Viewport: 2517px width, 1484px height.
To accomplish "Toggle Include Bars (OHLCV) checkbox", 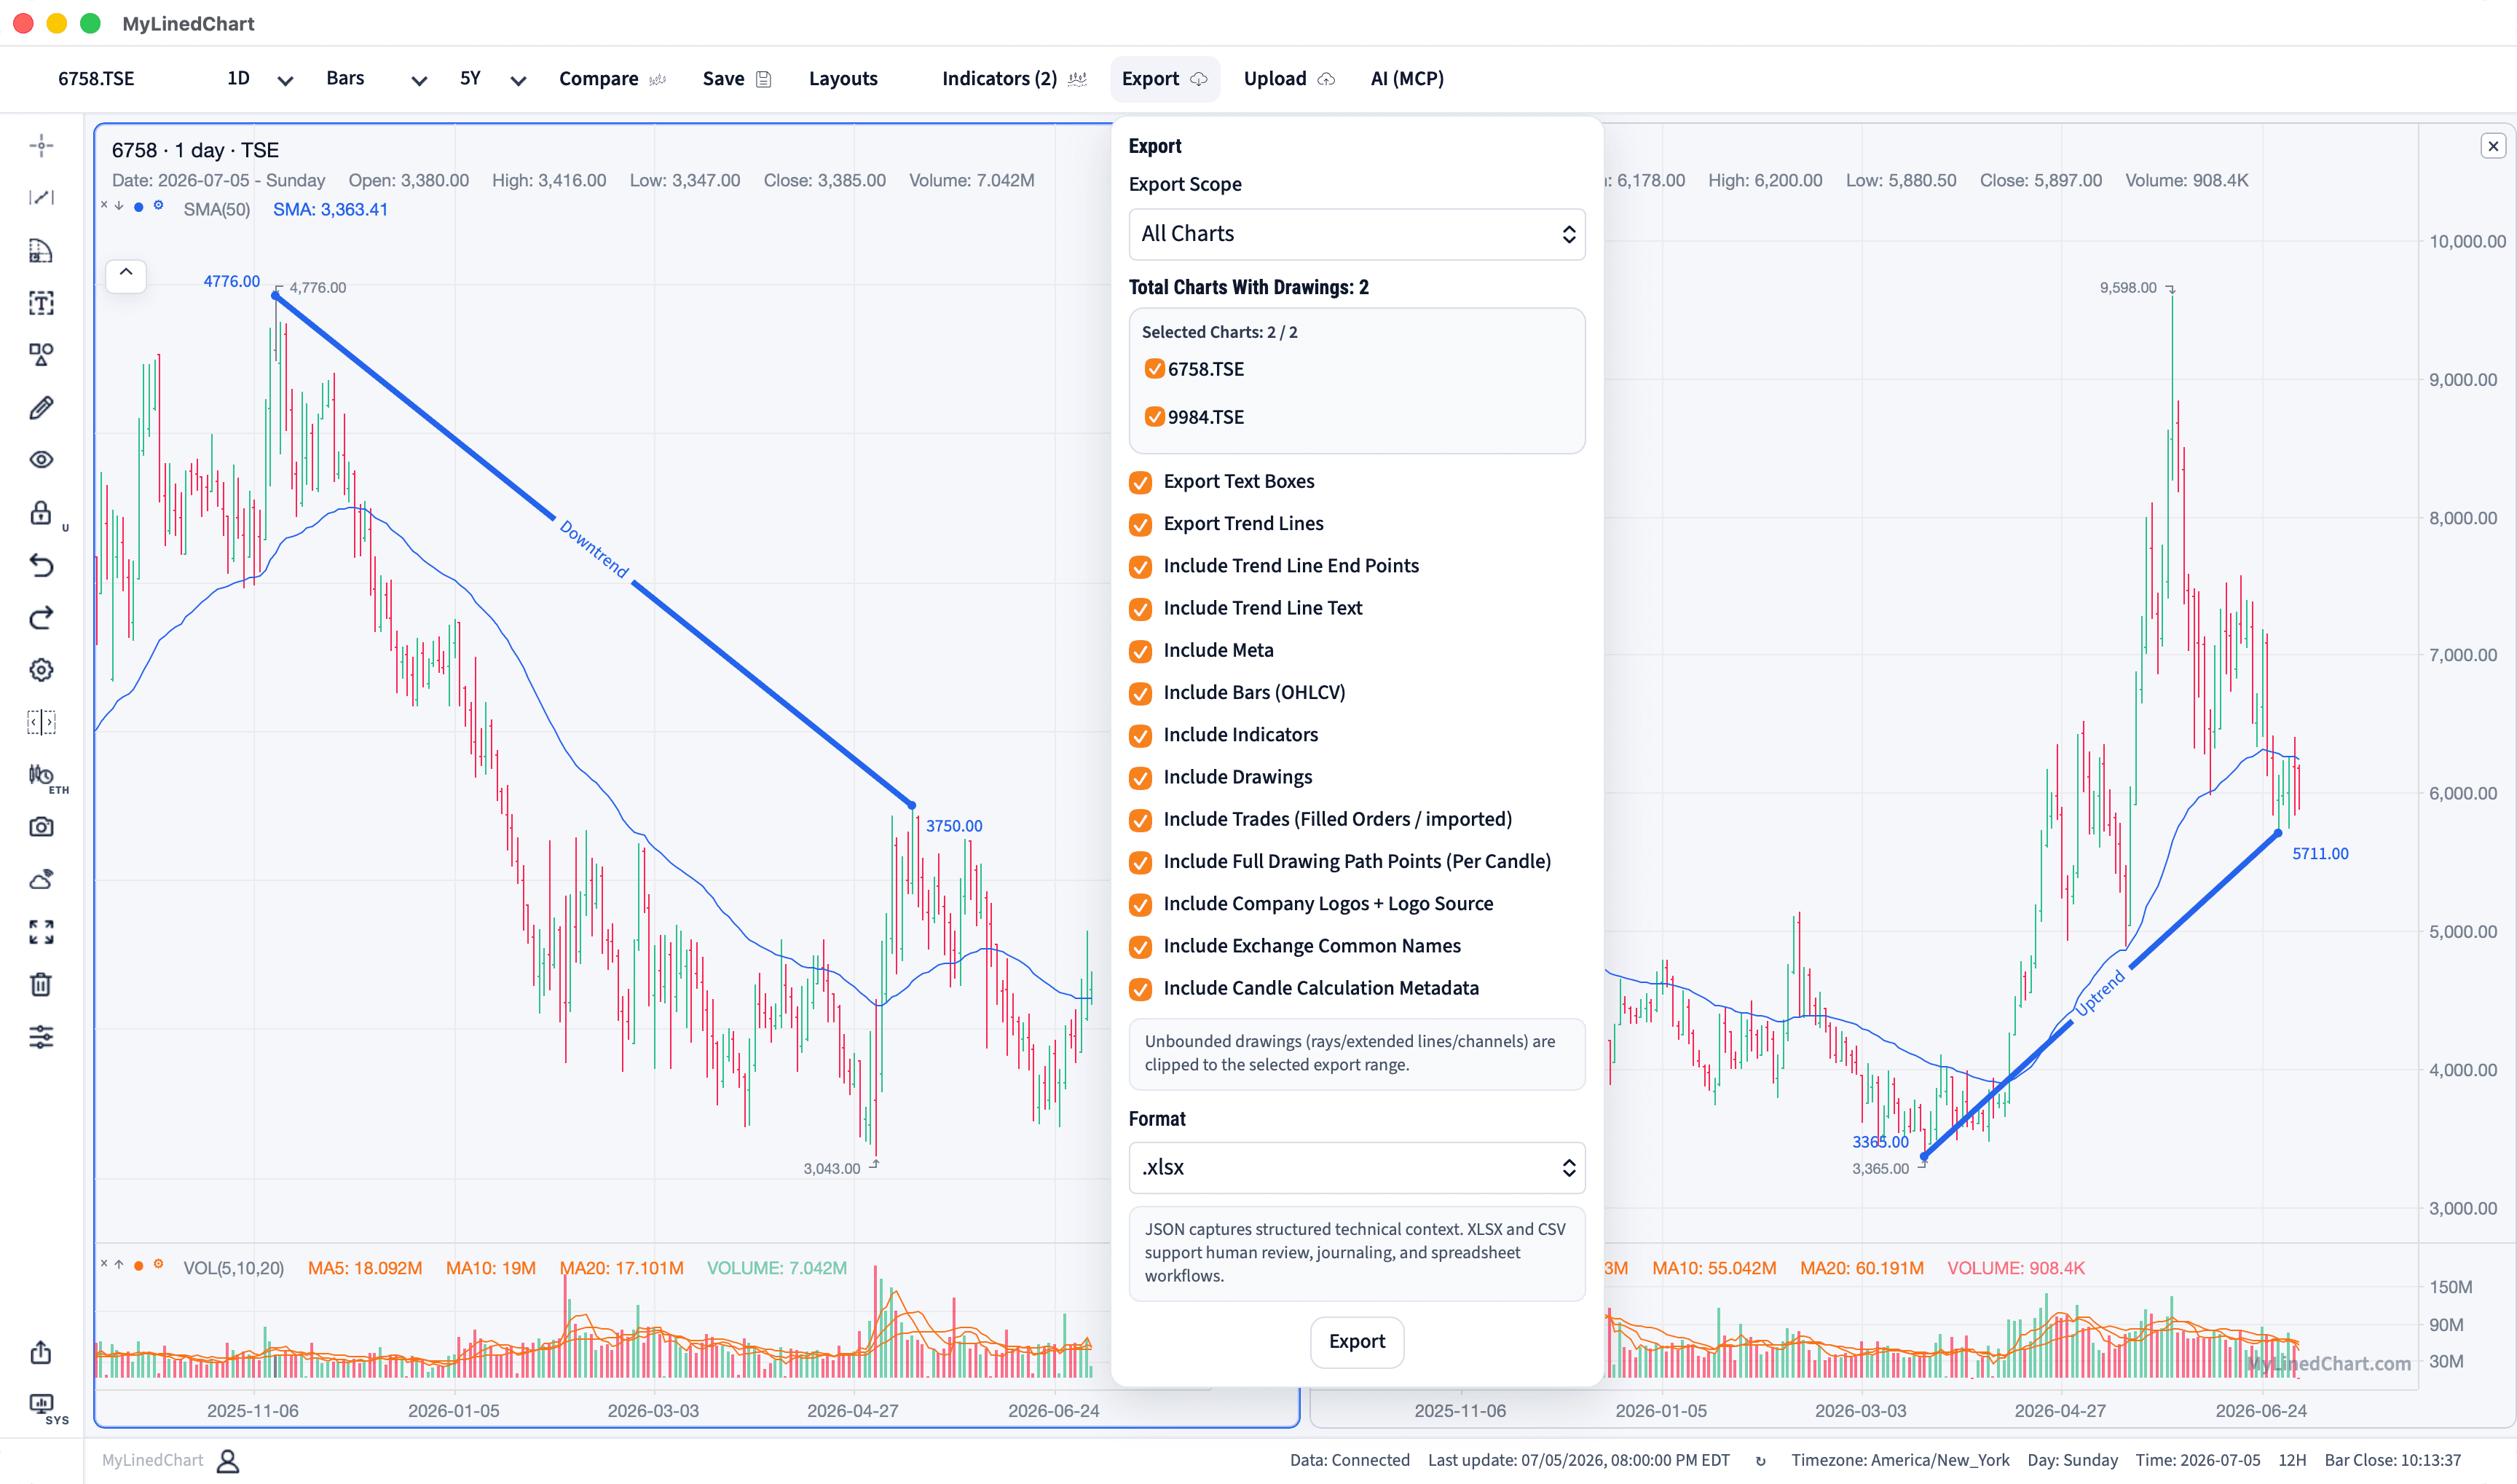I will (1140, 693).
